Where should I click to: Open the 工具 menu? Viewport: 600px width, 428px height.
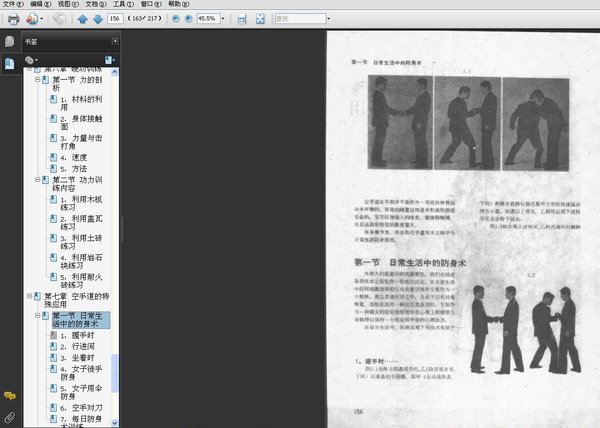(x=123, y=4)
